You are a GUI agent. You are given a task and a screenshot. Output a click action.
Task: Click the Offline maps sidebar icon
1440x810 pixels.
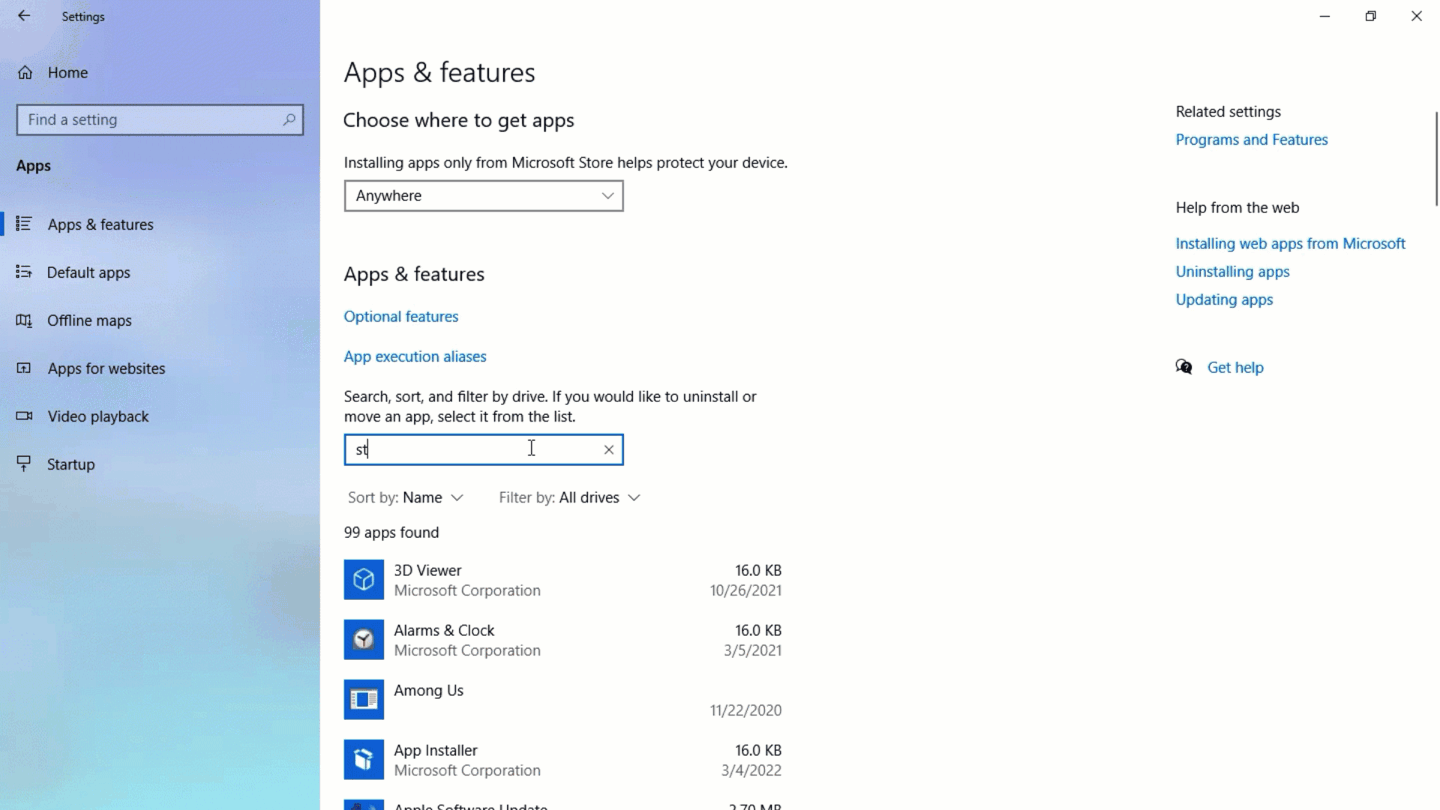(24, 320)
